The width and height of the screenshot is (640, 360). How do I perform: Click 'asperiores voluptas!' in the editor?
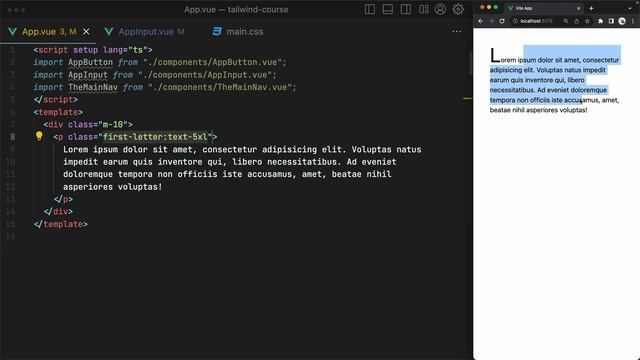tap(113, 187)
